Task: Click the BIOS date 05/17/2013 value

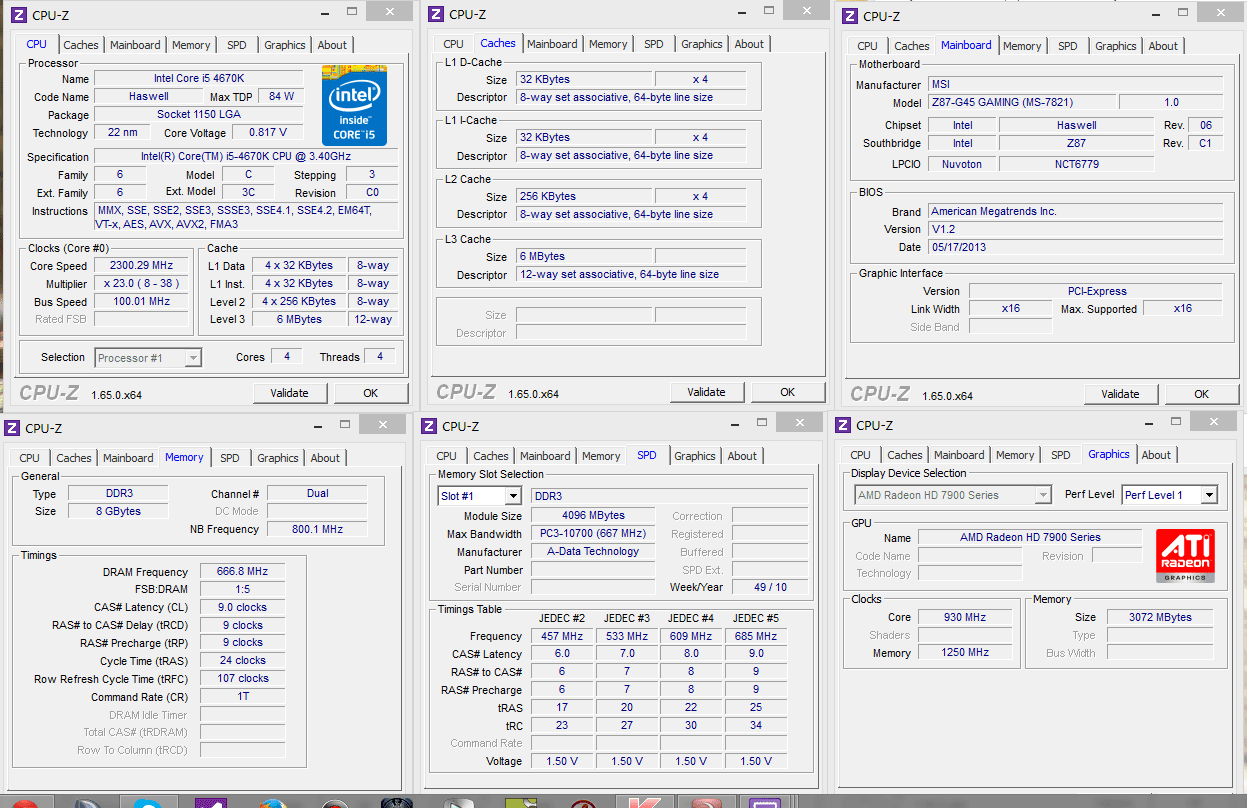Action: click(1075, 248)
